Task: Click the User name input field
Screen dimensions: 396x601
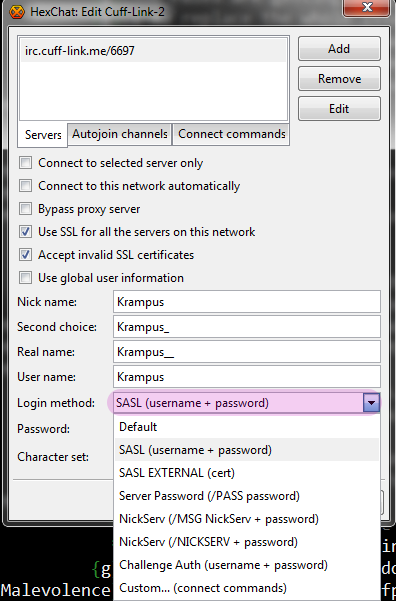Action: pos(247,377)
